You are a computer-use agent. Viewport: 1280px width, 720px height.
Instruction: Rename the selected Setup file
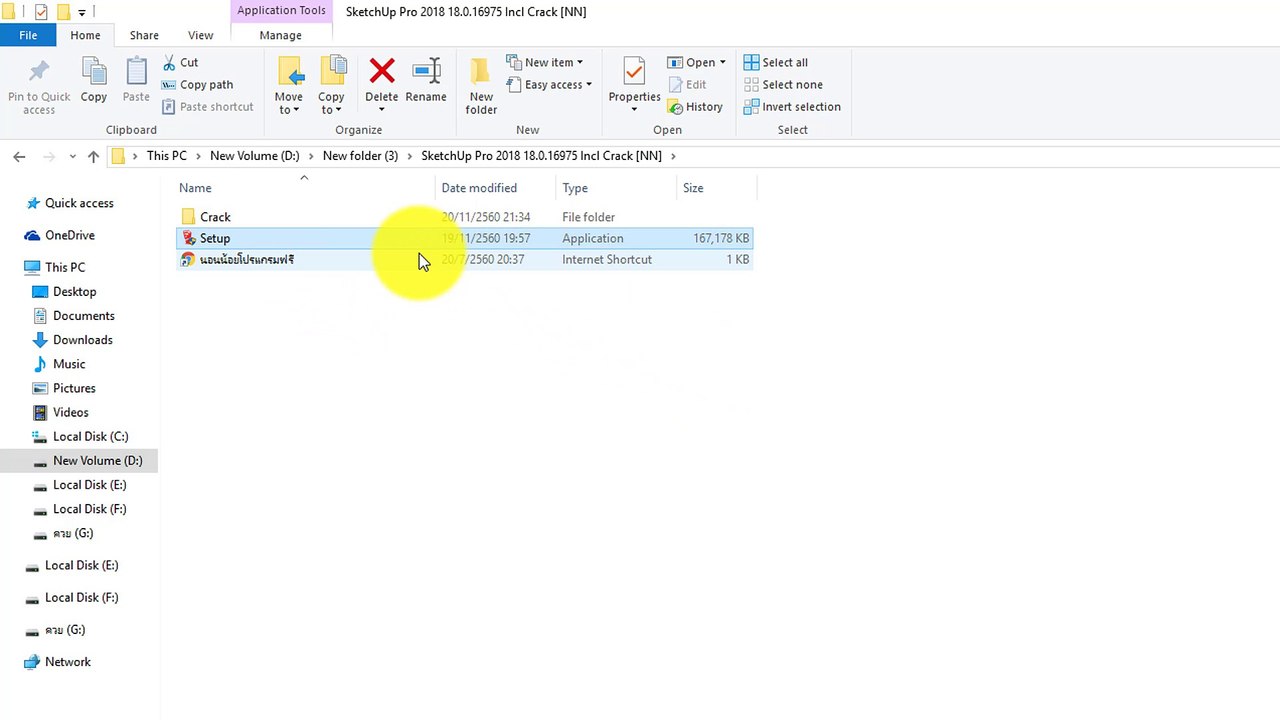coord(426,80)
